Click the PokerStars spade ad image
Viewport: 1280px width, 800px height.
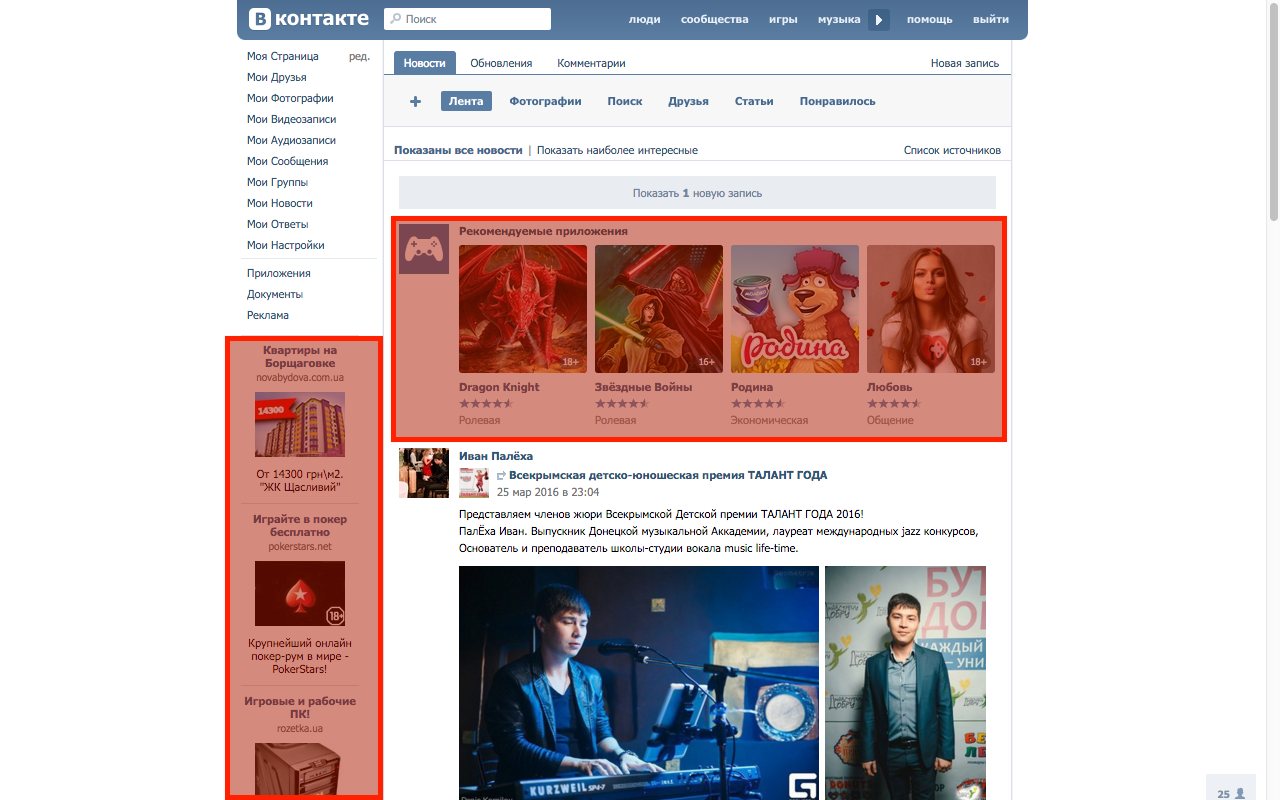click(300, 593)
